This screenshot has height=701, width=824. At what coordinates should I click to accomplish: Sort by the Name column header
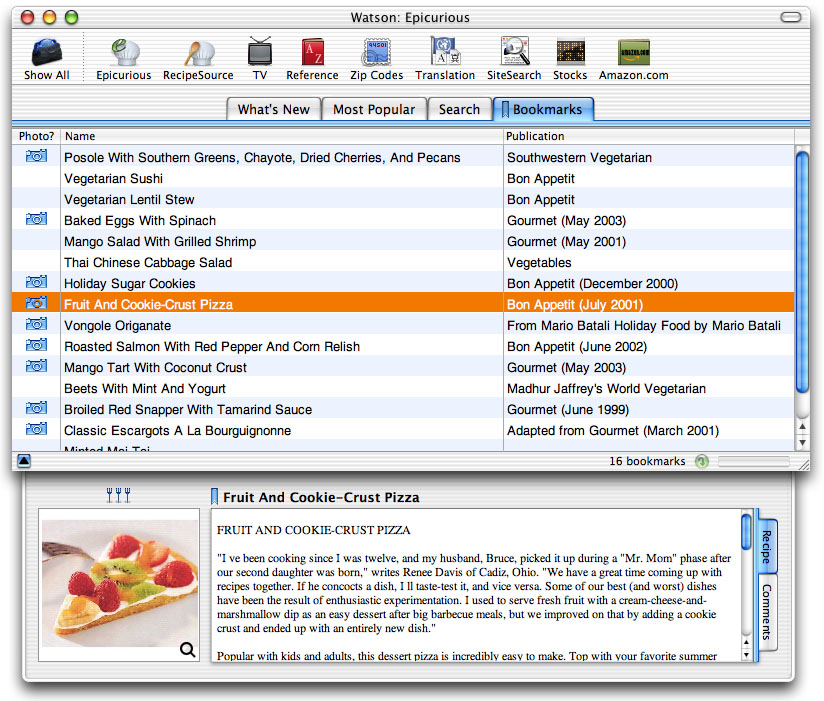(x=282, y=136)
